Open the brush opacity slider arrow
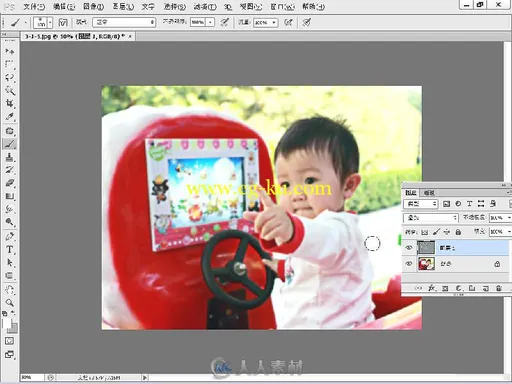Viewport: 512px width, 384px height. click(x=210, y=22)
